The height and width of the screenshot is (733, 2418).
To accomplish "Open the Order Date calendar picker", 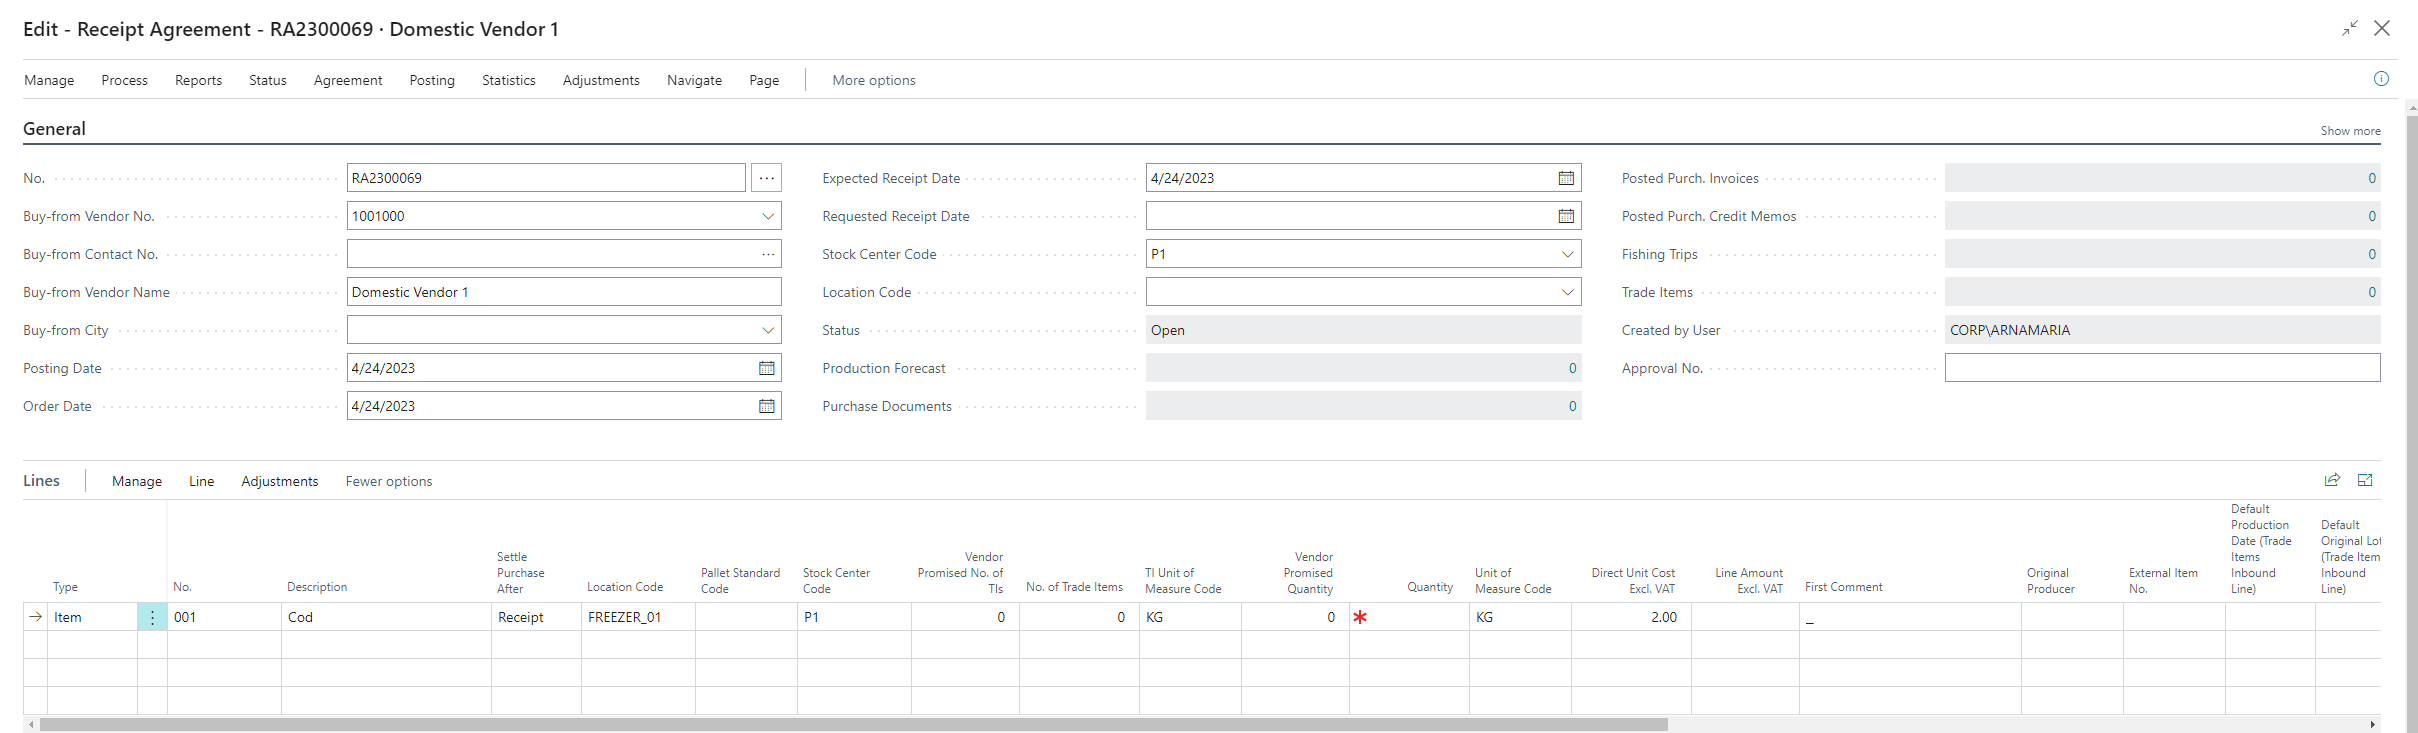I will (x=766, y=406).
